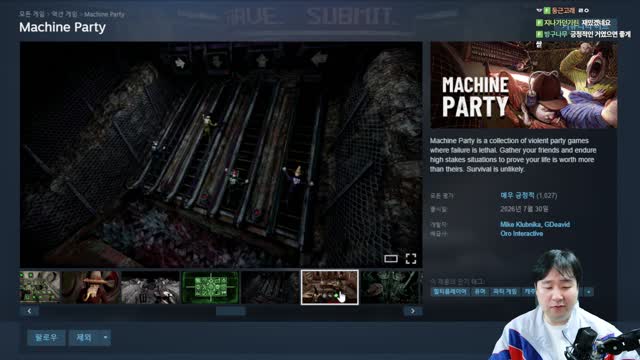Advance thumbnails with right arrow button
Viewport: 640px width, 360px height.
point(413,311)
